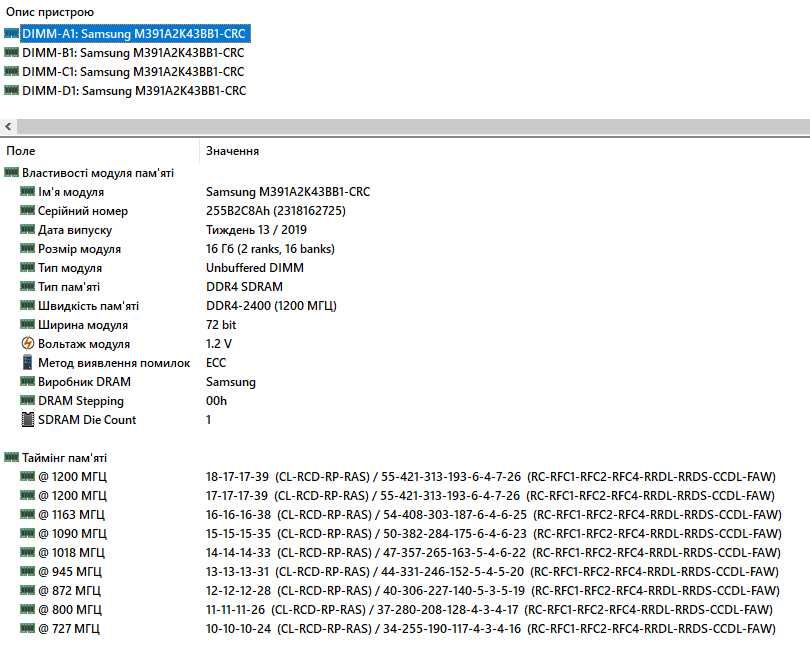810x648 pixels.
Task: Click the memory chip icon beside DIMM-B1
Action: tap(11, 52)
